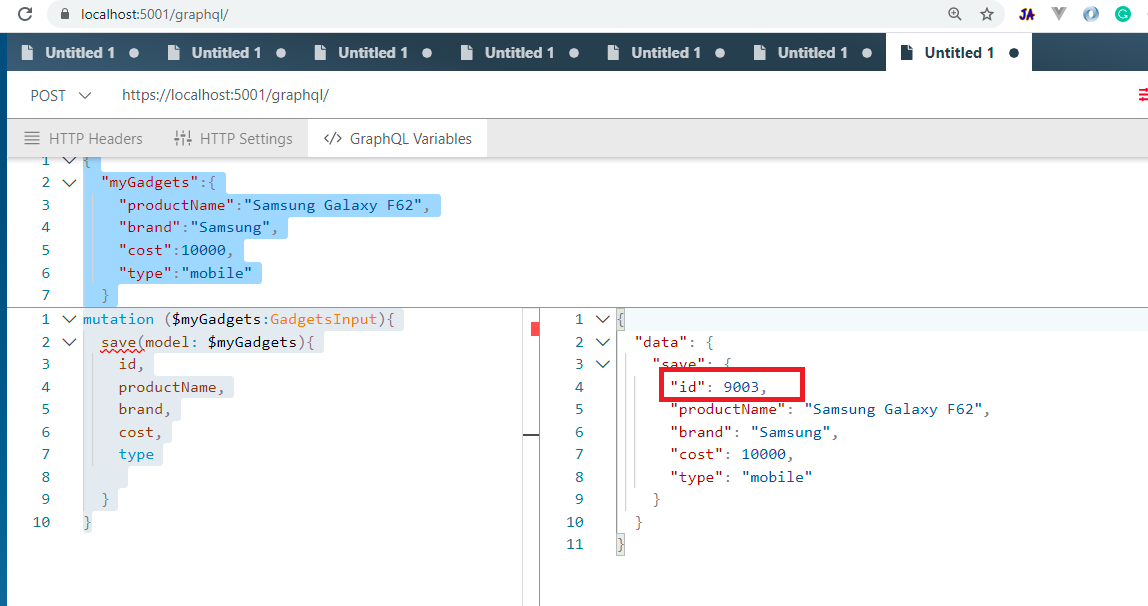Collapse the mutation block on line 1
The height and width of the screenshot is (606, 1148).
click(68, 319)
